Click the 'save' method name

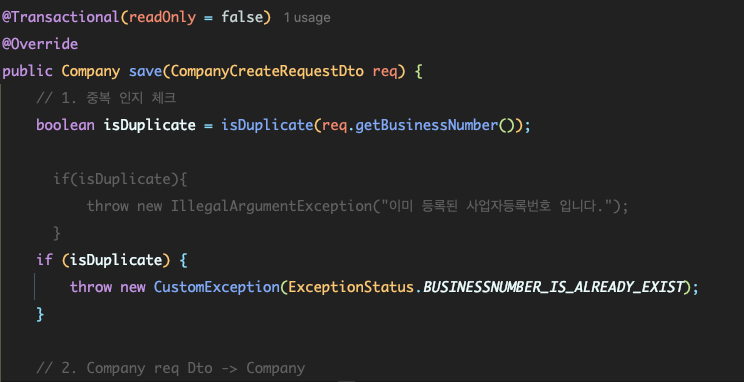146,72
